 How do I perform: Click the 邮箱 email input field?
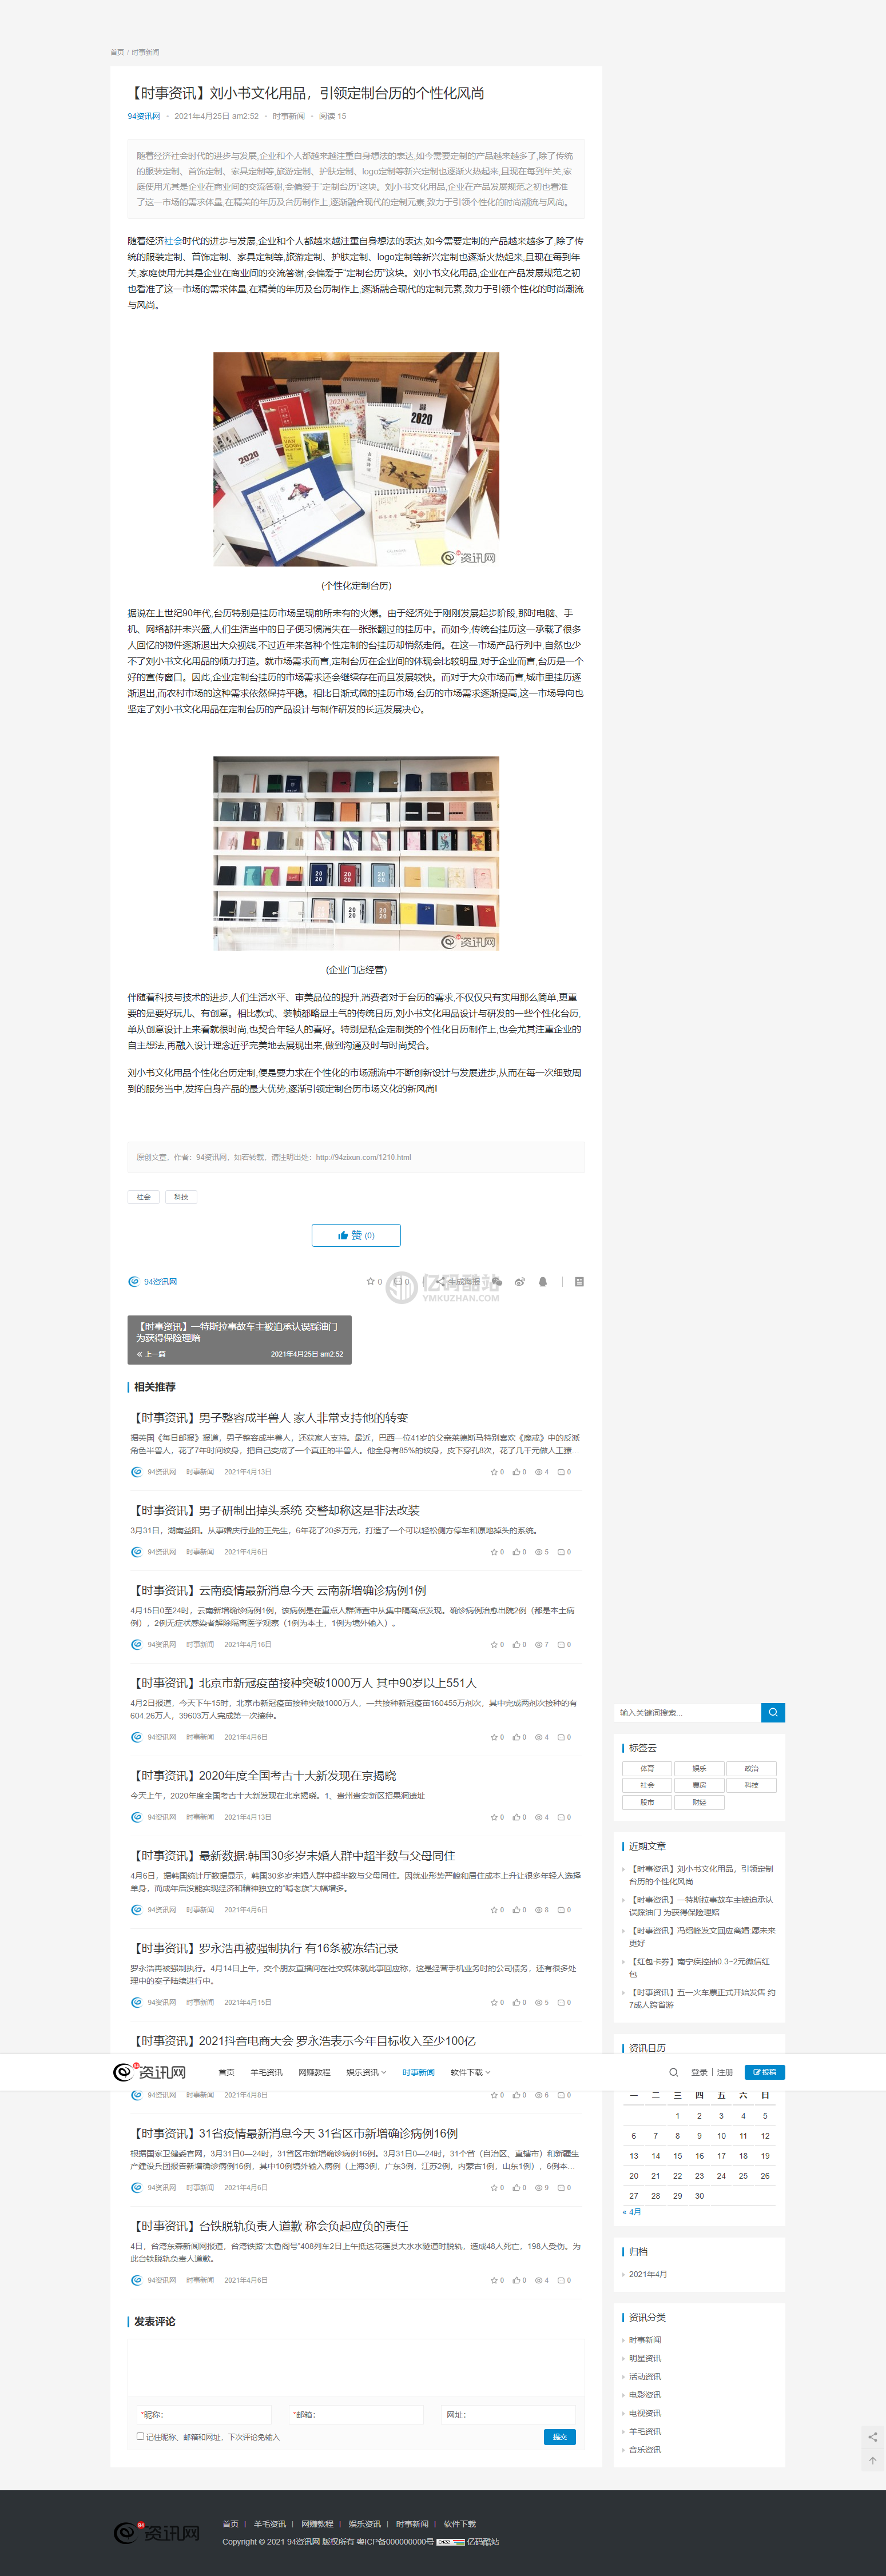coord(357,2414)
